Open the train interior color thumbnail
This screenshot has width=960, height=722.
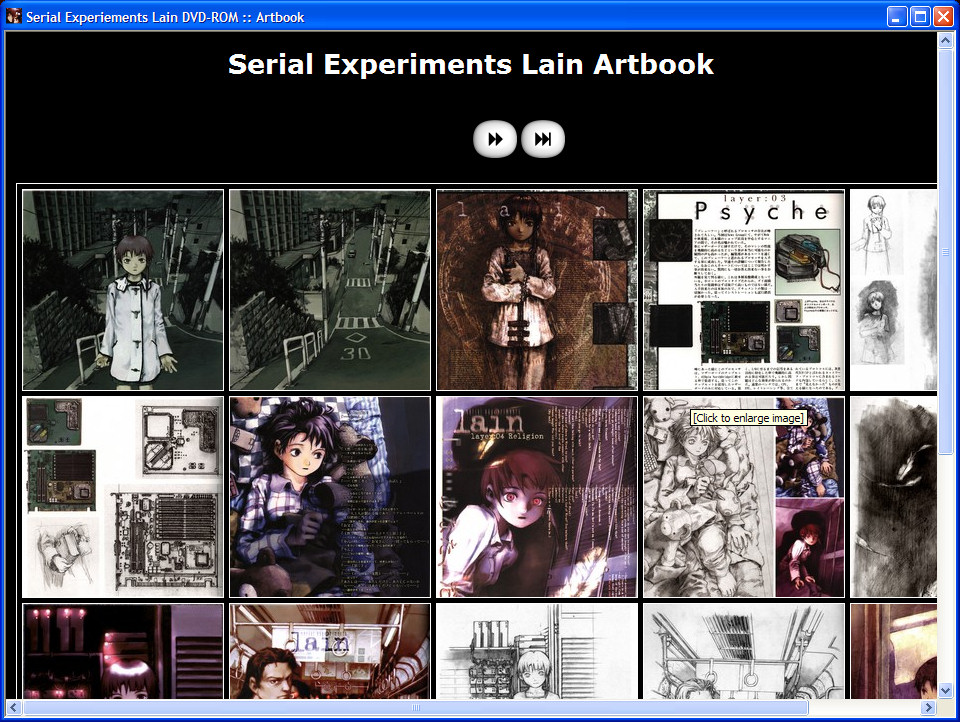[330, 651]
